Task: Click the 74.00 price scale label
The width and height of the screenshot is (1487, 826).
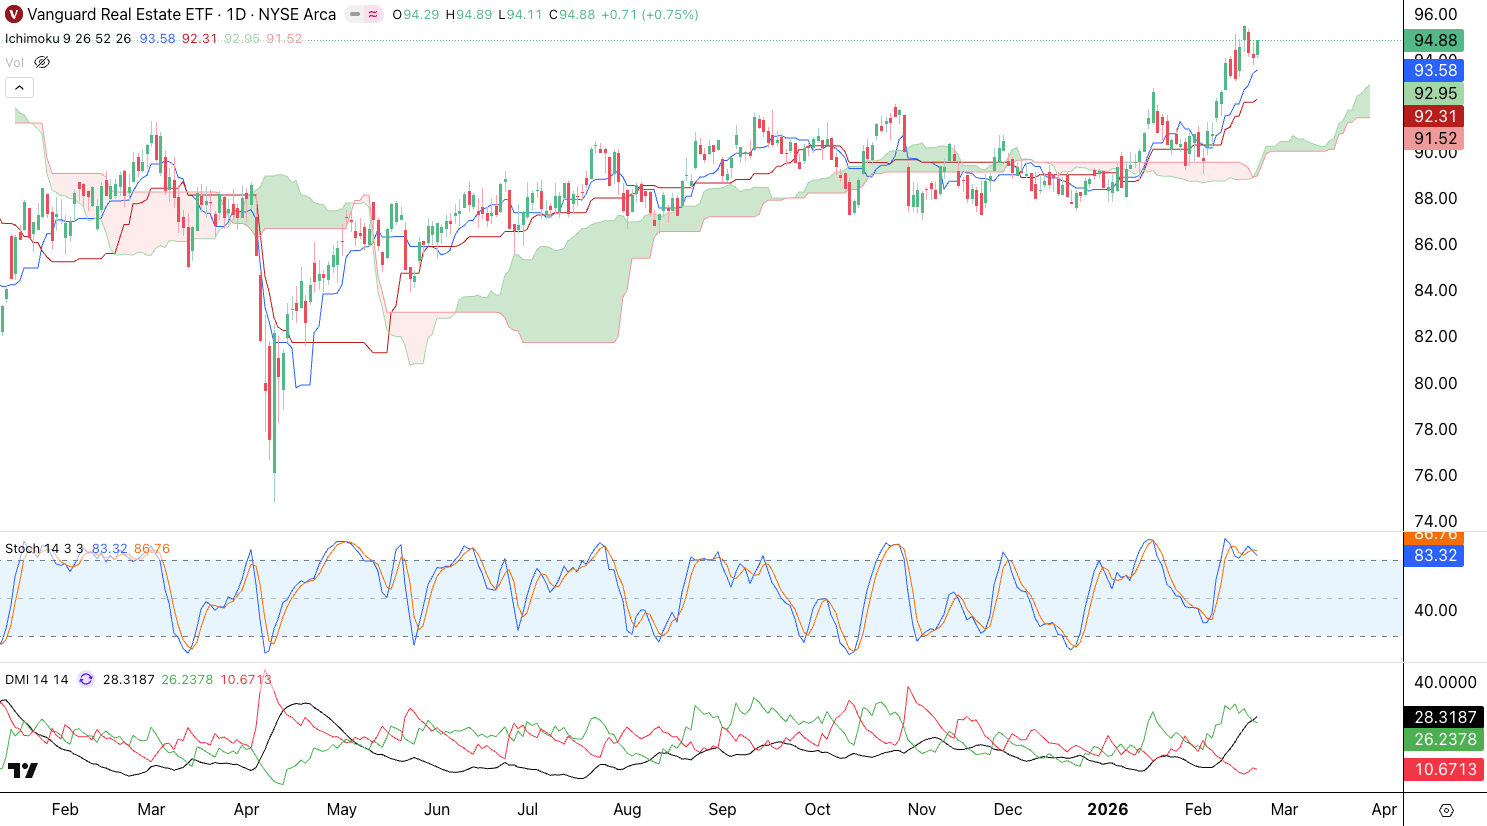Action: pyautogui.click(x=1435, y=521)
